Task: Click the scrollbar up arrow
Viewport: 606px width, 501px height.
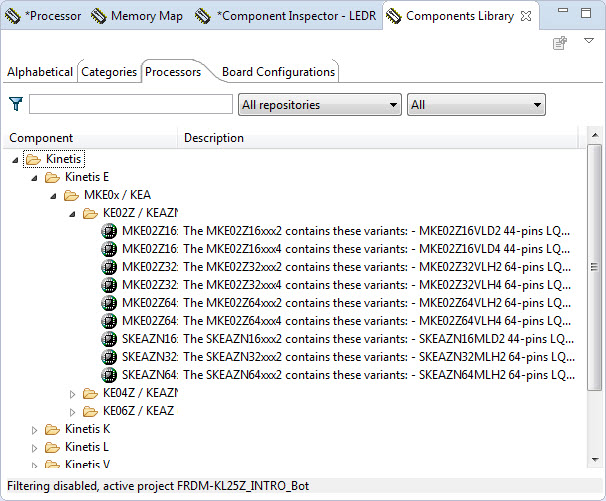Action: pyautogui.click(x=595, y=135)
